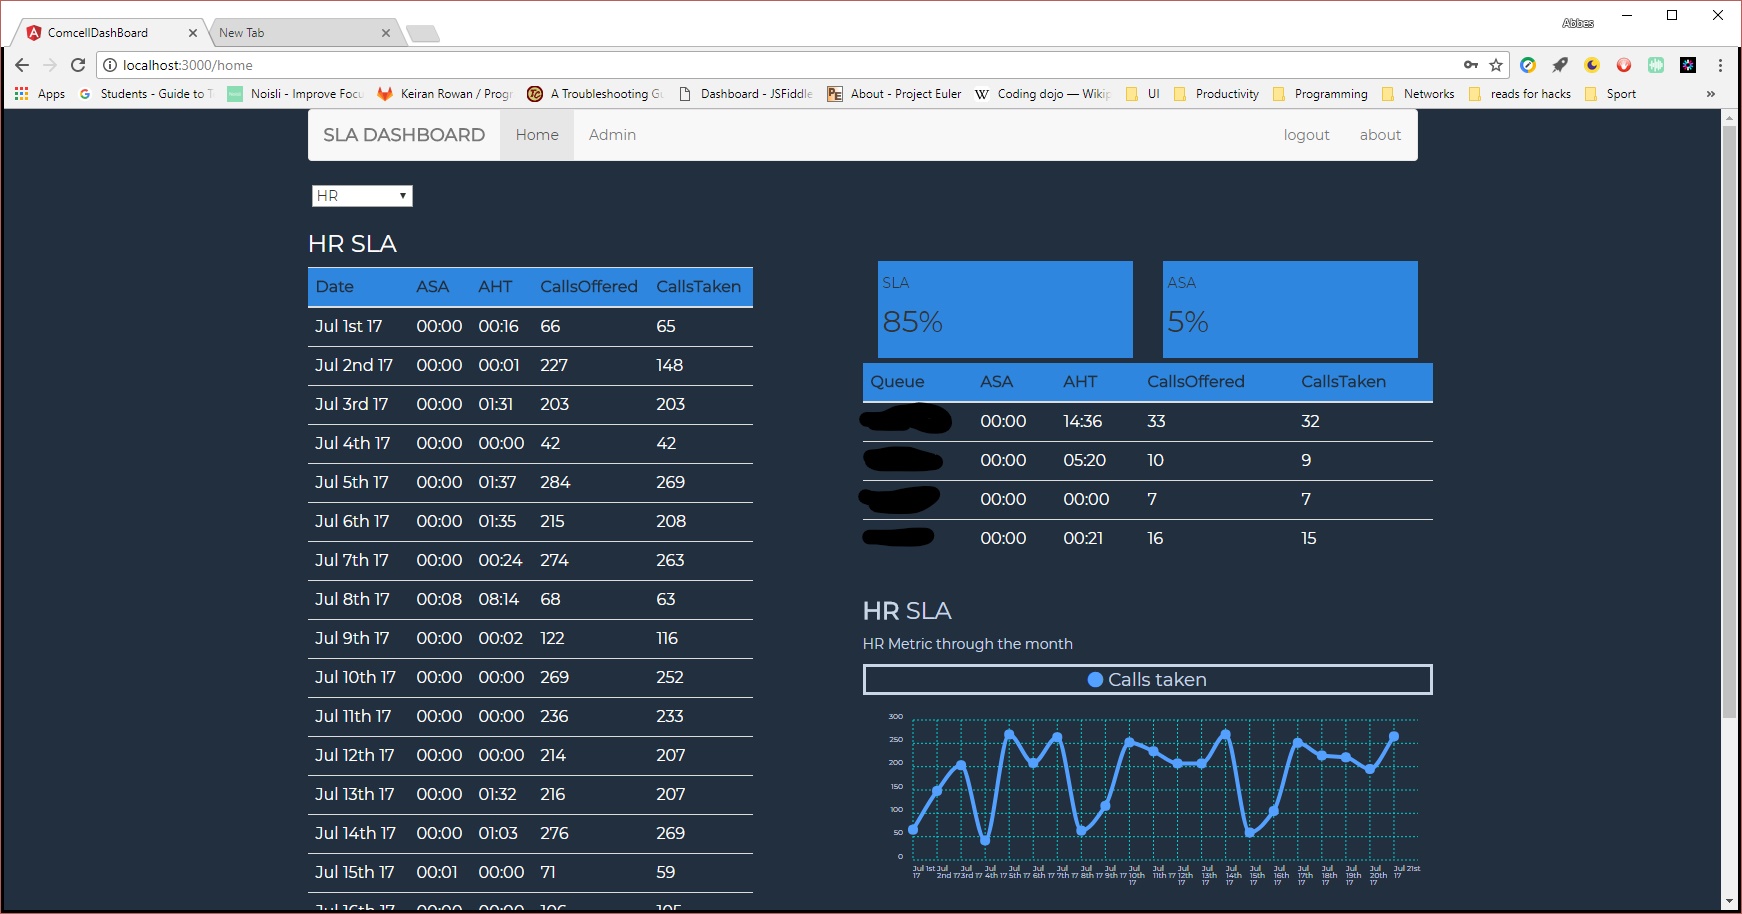Click the Date column header in HR SLA table
Screen dimensions: 1742x914
click(x=335, y=287)
